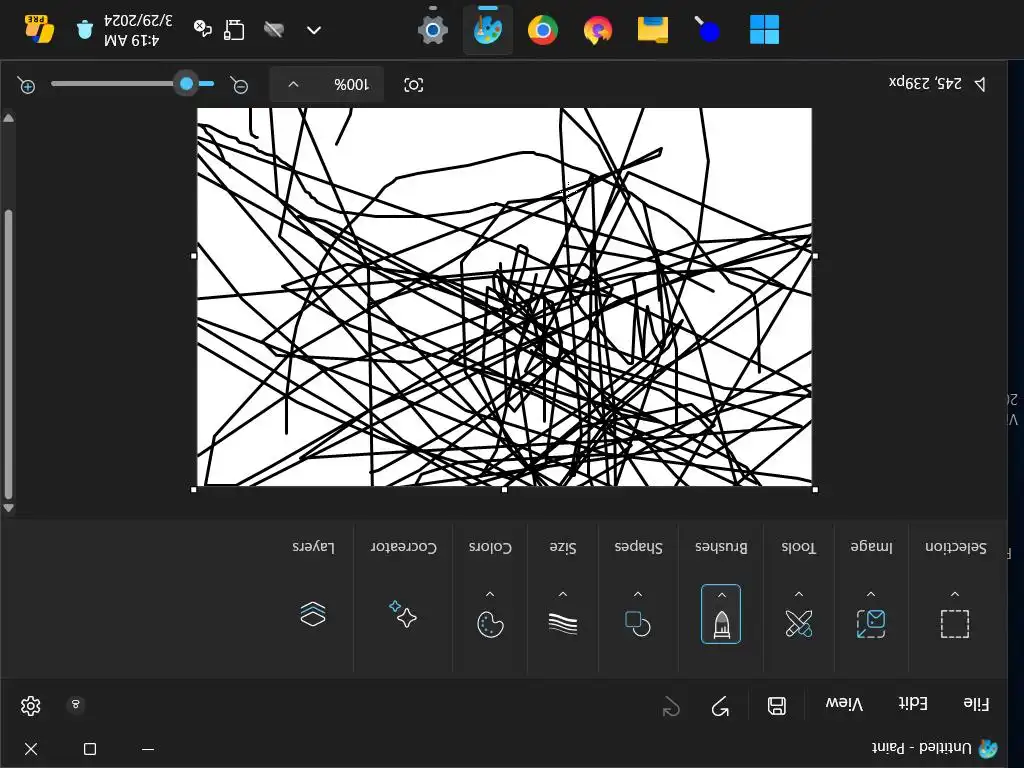Expand the Tools options chevron
This screenshot has width=1024, height=768.
pos(799,594)
